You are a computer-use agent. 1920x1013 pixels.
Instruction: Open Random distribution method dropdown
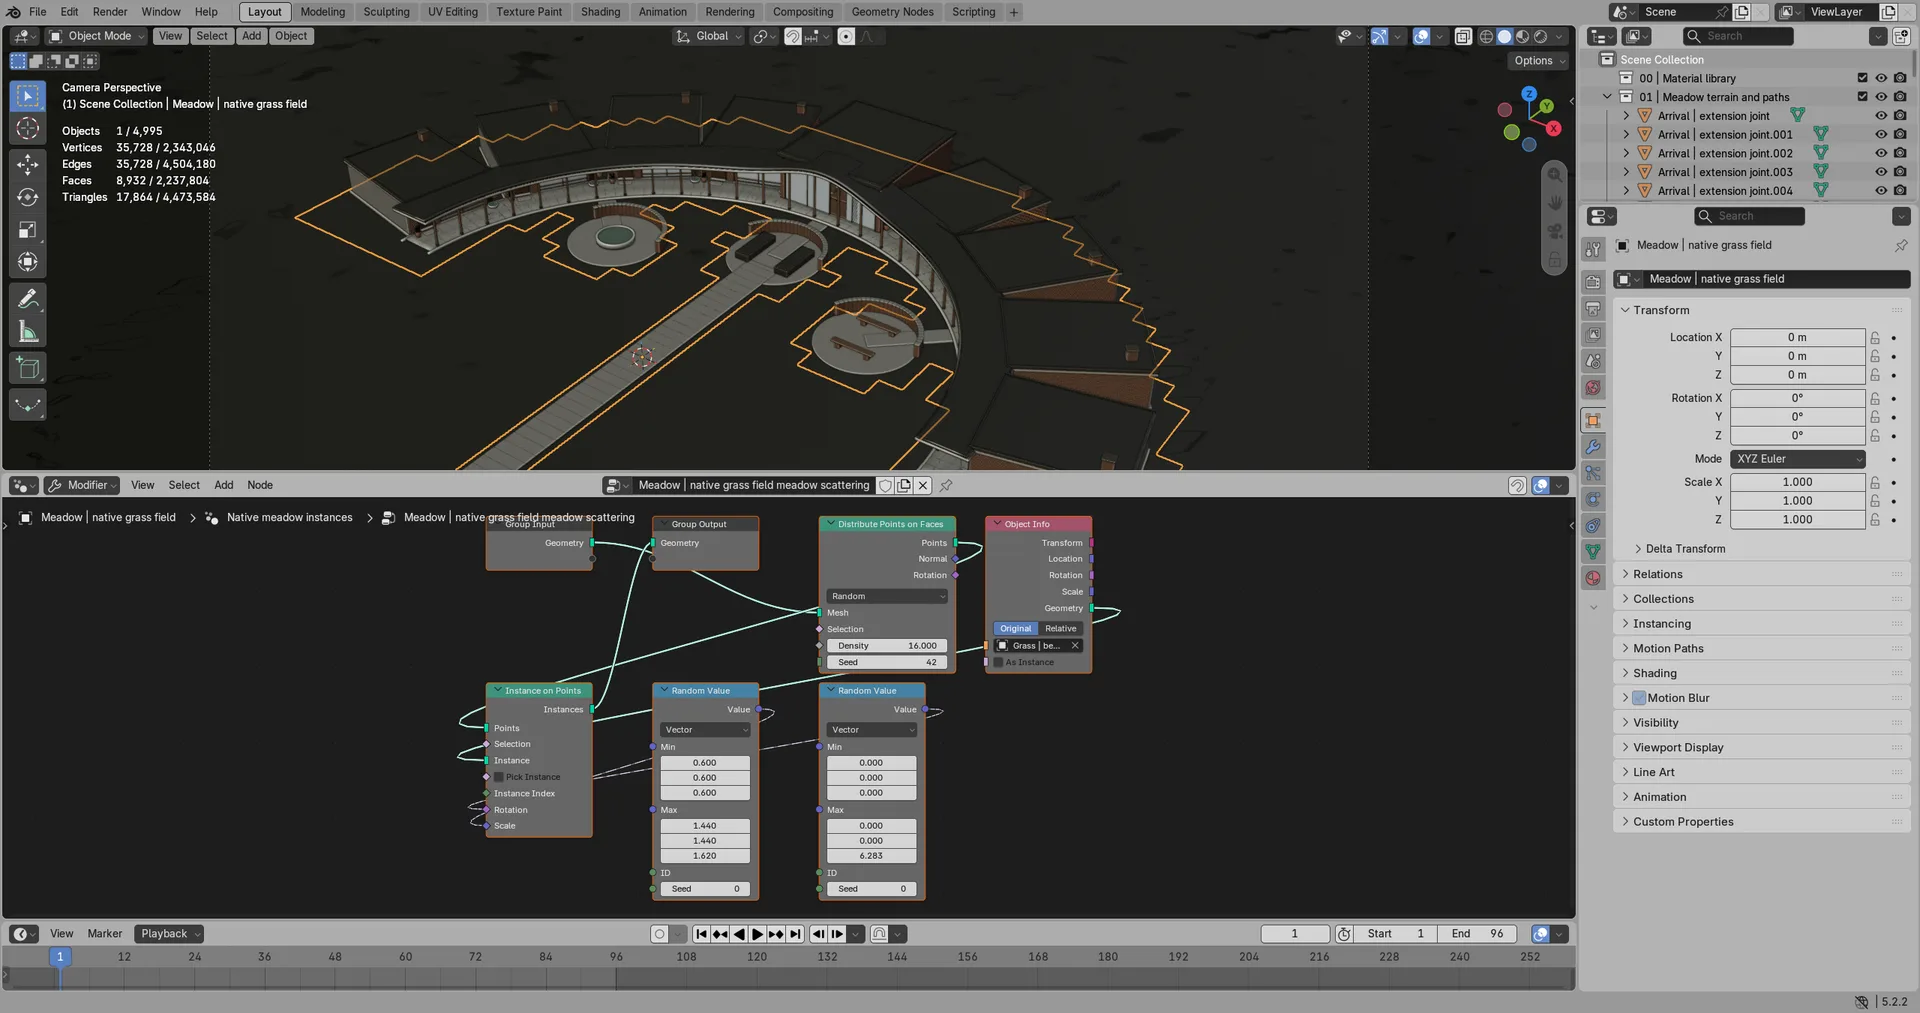point(887,596)
